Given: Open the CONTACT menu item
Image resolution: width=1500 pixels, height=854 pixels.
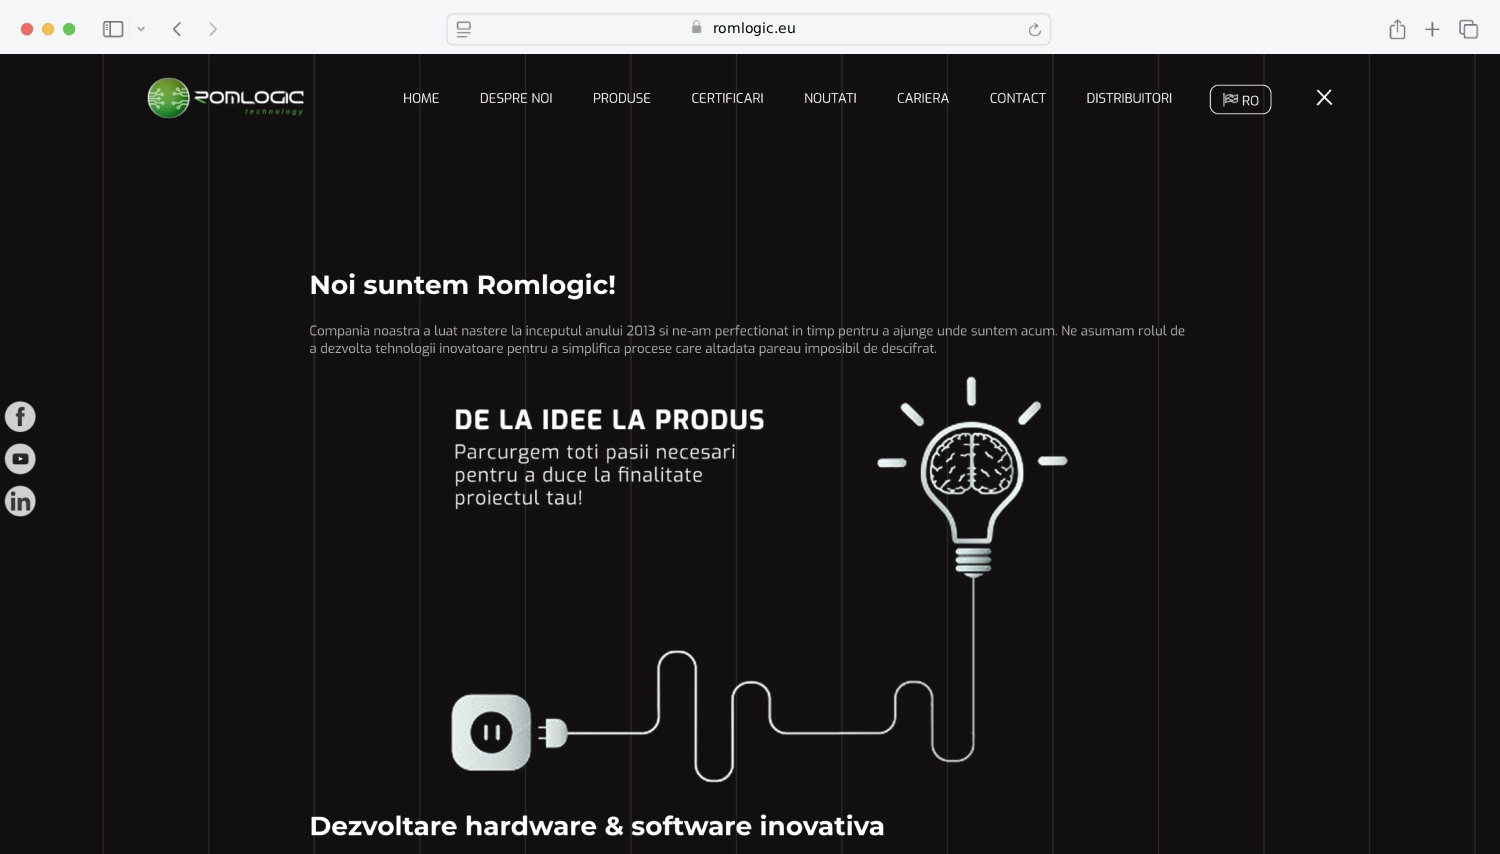Looking at the screenshot, I should point(1017,98).
